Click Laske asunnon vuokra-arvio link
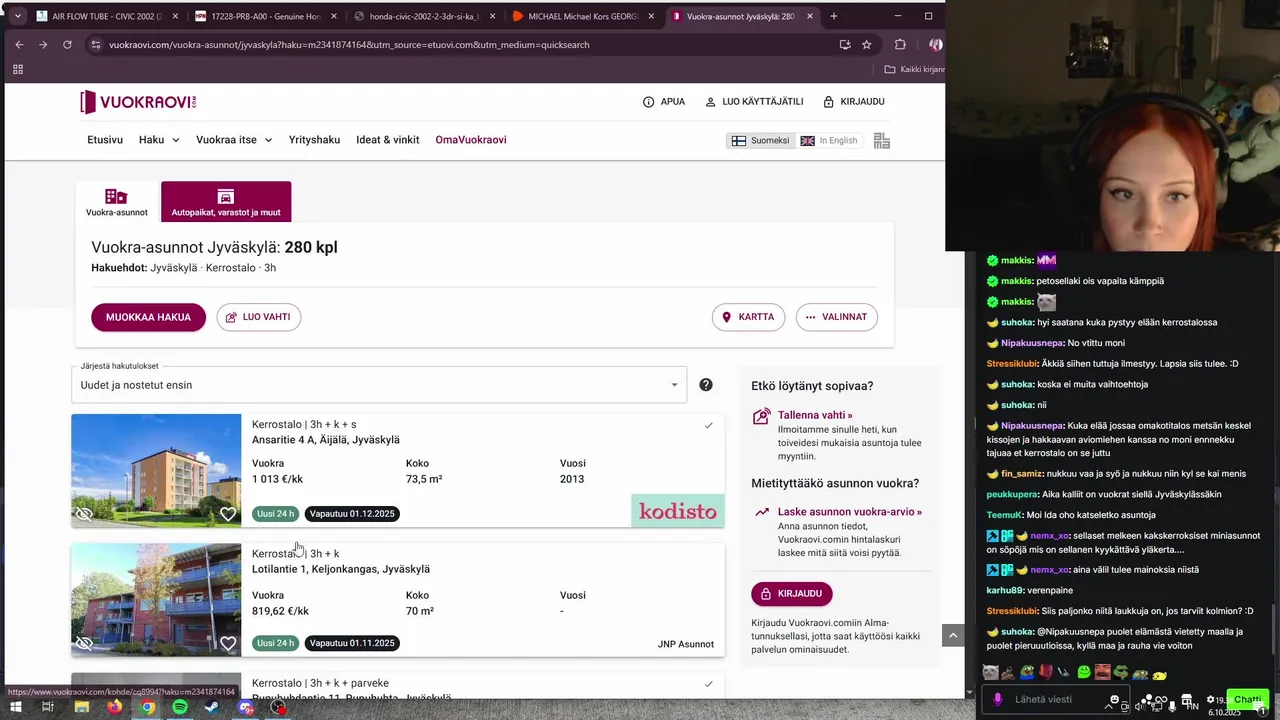Screen dimensions: 1280x720 pyautogui.click(x=850, y=512)
